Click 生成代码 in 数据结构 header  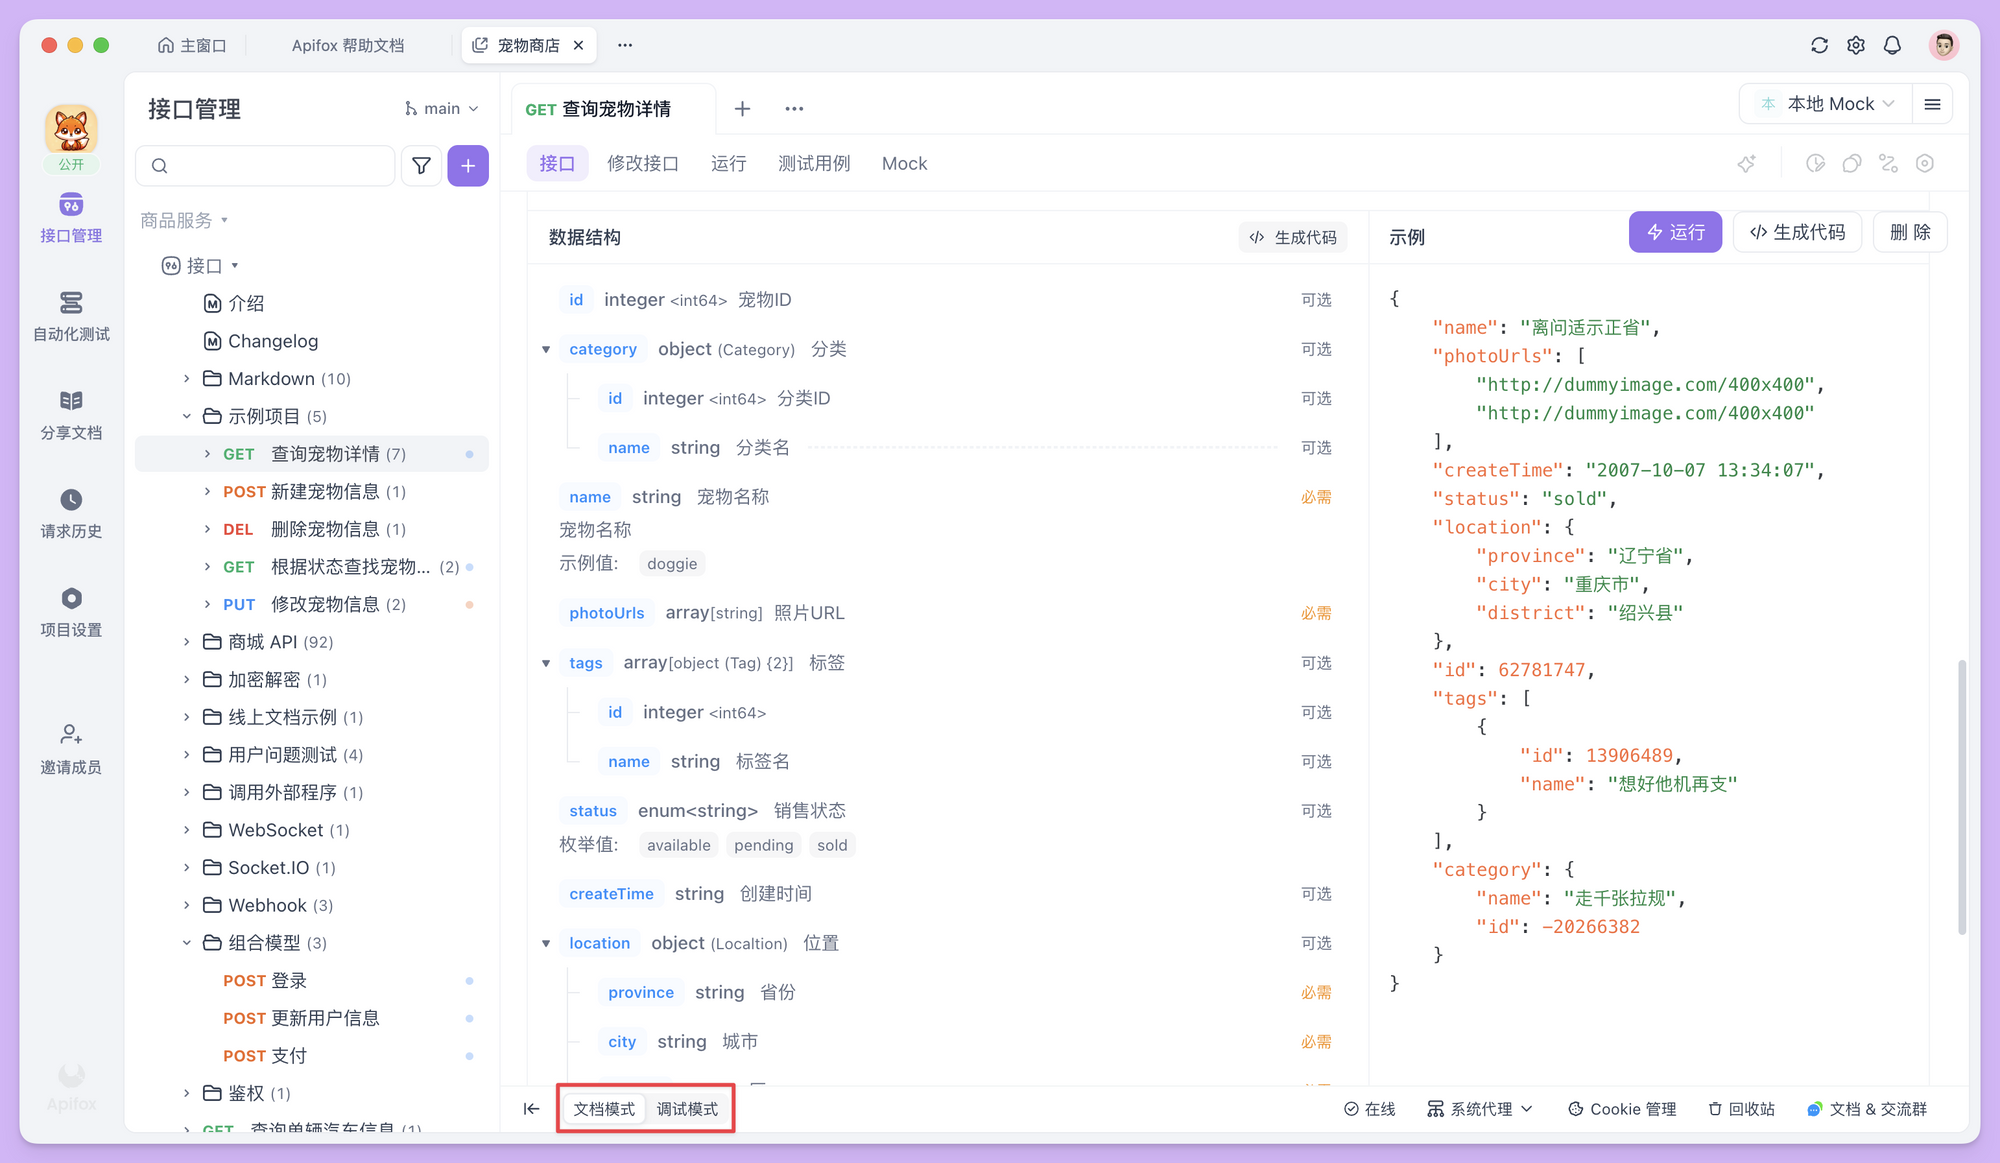(1292, 237)
